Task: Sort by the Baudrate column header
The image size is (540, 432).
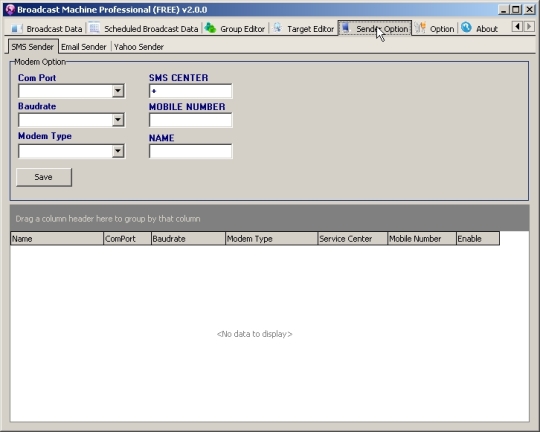Action: pos(188,238)
